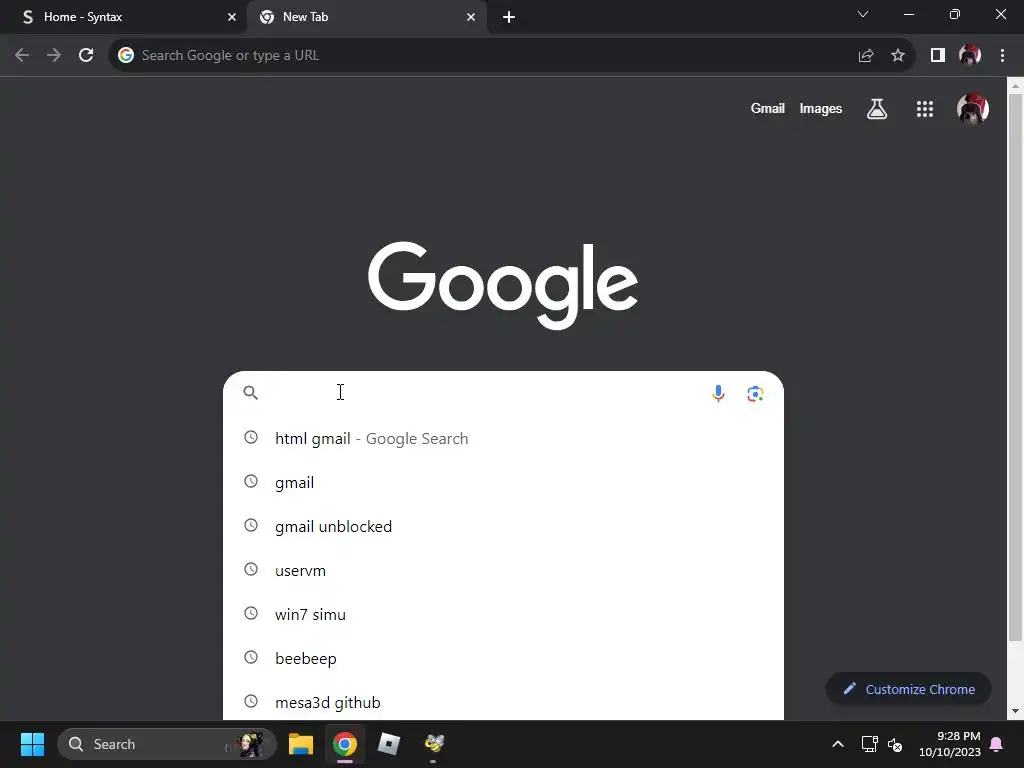This screenshot has height=768, width=1024.
Task: Click the Customize Chrome button
Action: 908,689
